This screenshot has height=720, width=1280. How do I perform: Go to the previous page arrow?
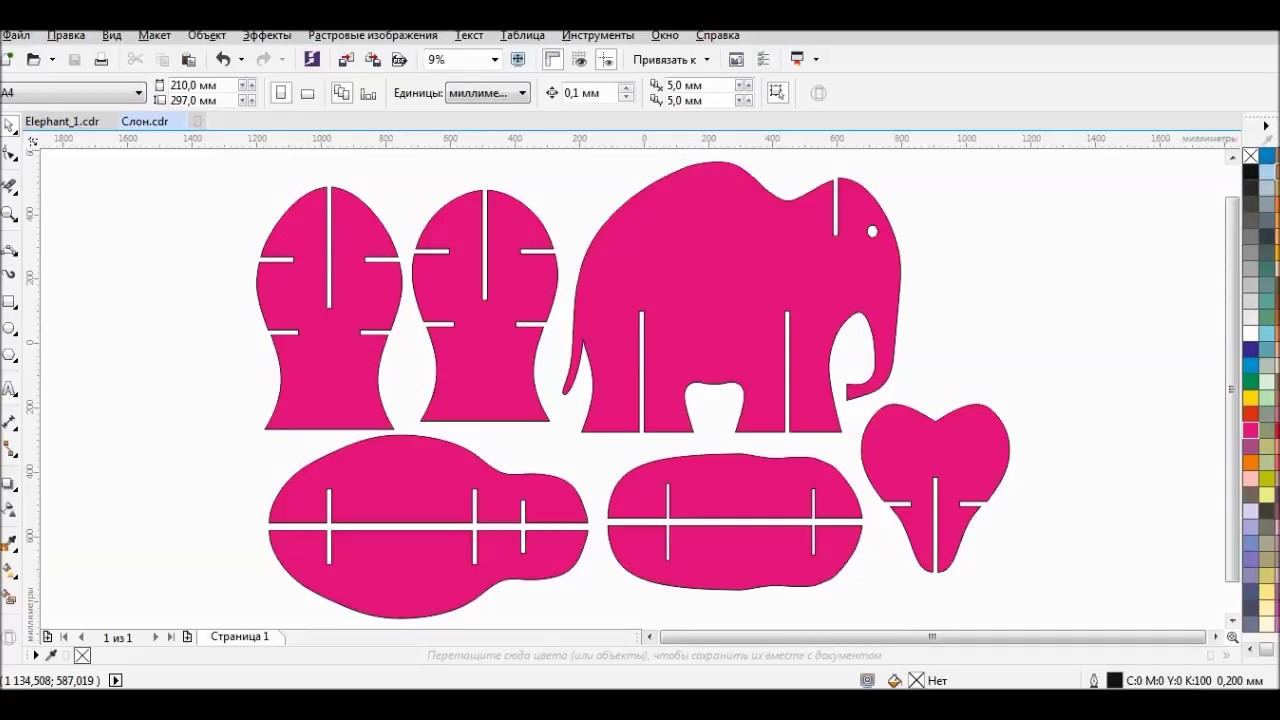(x=81, y=637)
